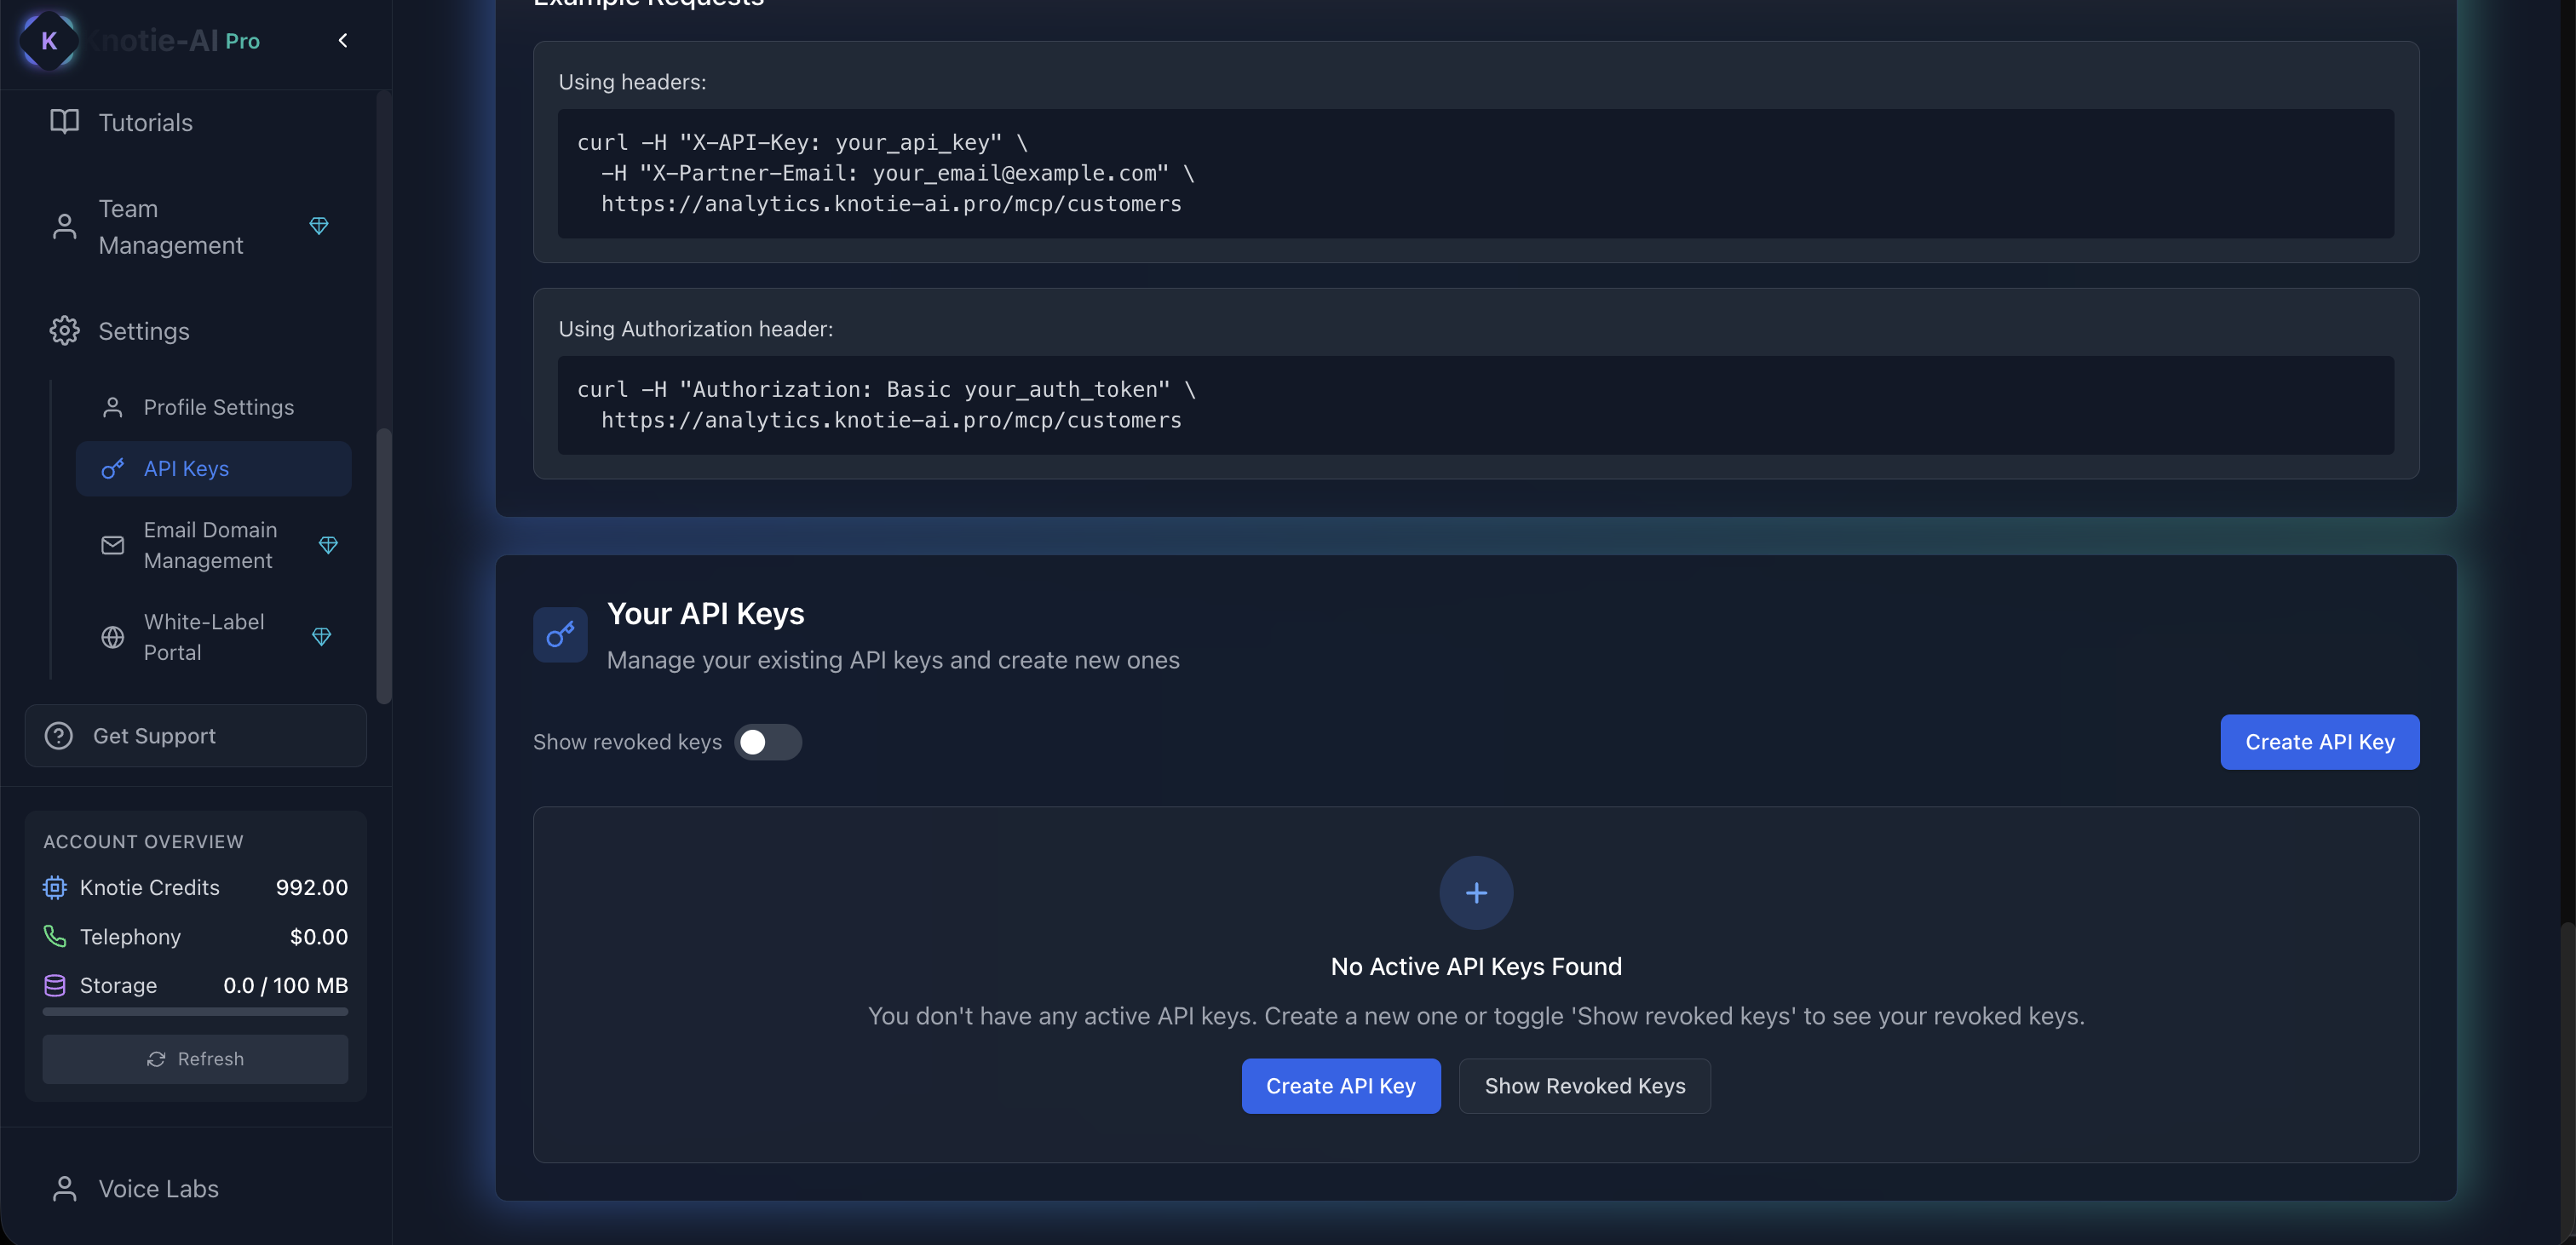The height and width of the screenshot is (1245, 2576).
Task: Click the storage usage progress bar
Action: (196, 1012)
